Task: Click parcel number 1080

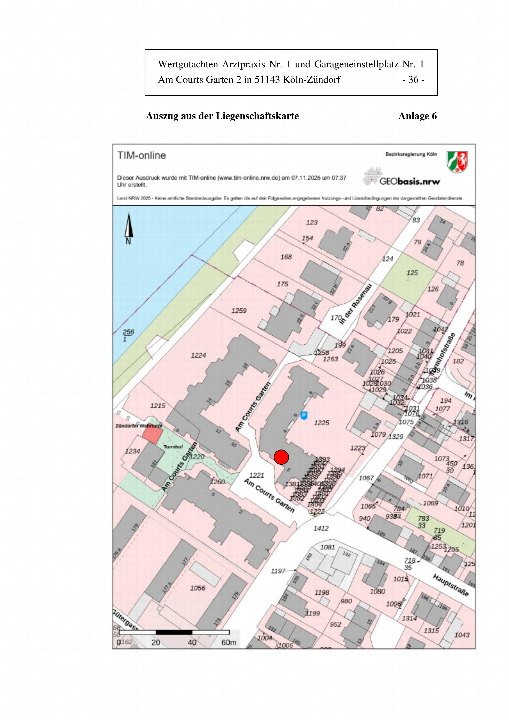Action: pyautogui.click(x=377, y=591)
